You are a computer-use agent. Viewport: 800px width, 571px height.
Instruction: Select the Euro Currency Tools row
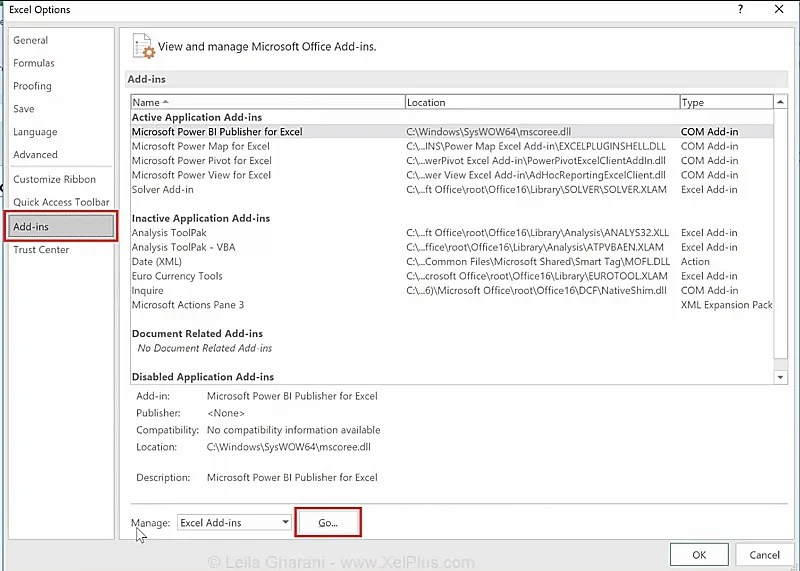[452, 276]
